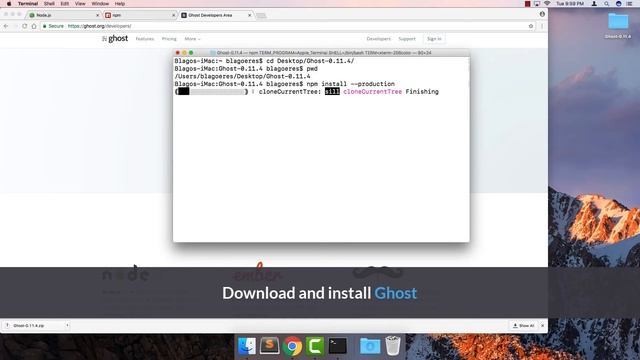Close the Node.js tab

click(97, 15)
